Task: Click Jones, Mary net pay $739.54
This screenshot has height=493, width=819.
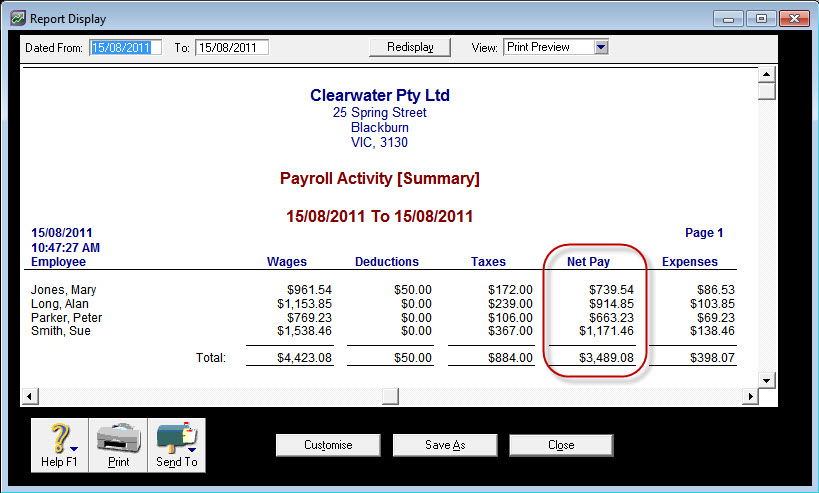Action: pyautogui.click(x=611, y=290)
